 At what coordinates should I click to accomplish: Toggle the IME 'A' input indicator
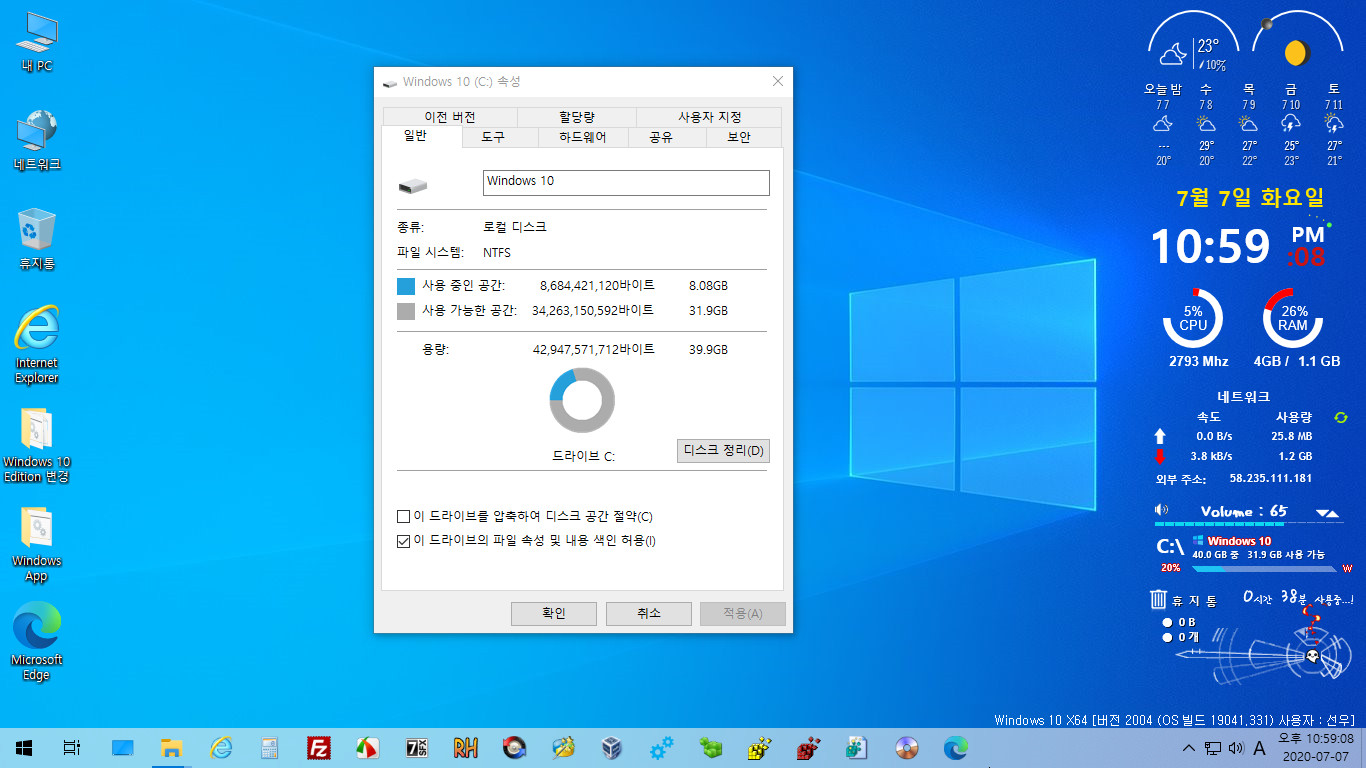click(x=1260, y=748)
